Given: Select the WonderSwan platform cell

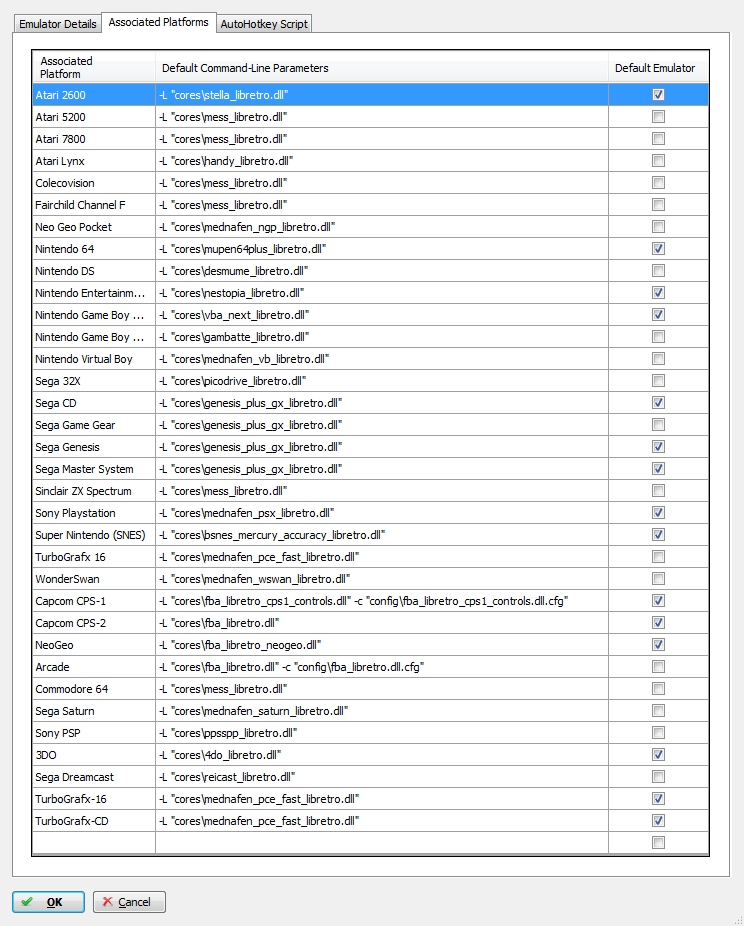Looking at the screenshot, I should [x=94, y=579].
